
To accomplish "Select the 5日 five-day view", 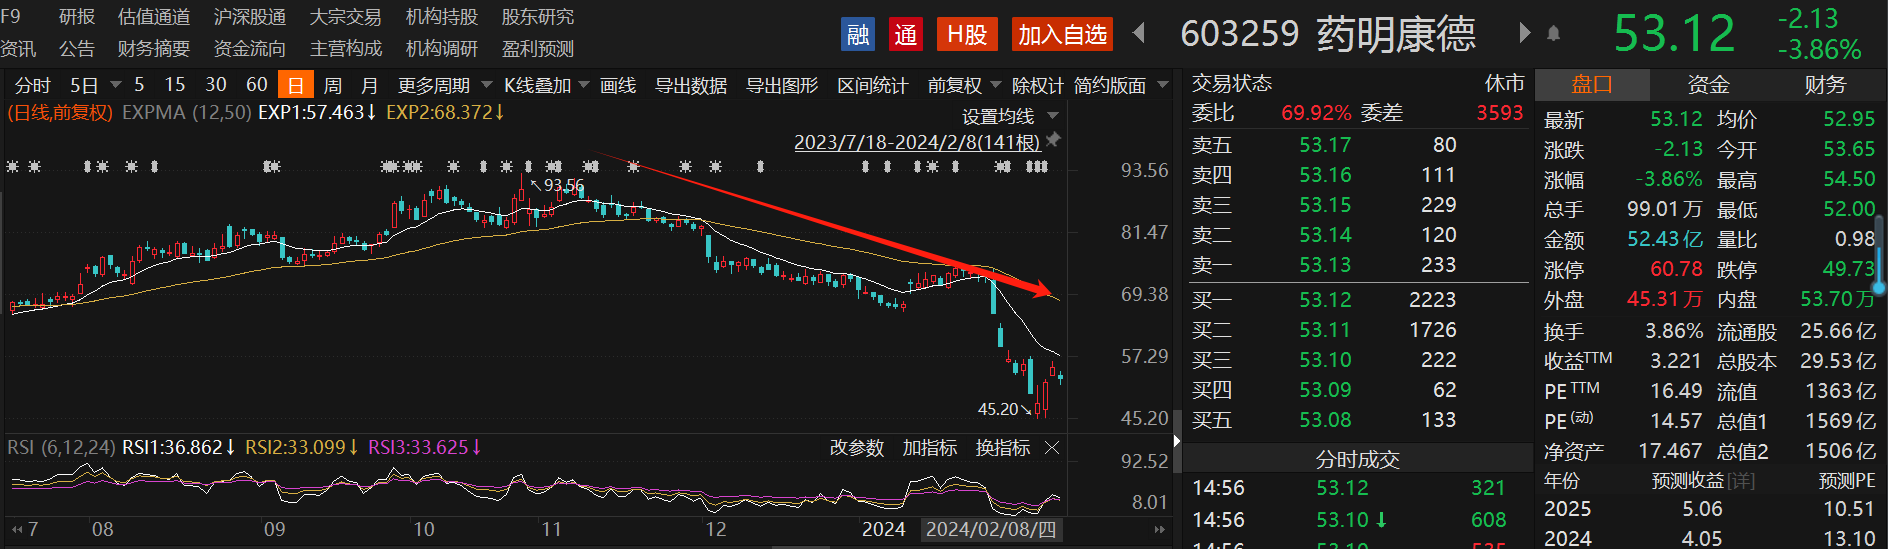I will pos(84,85).
